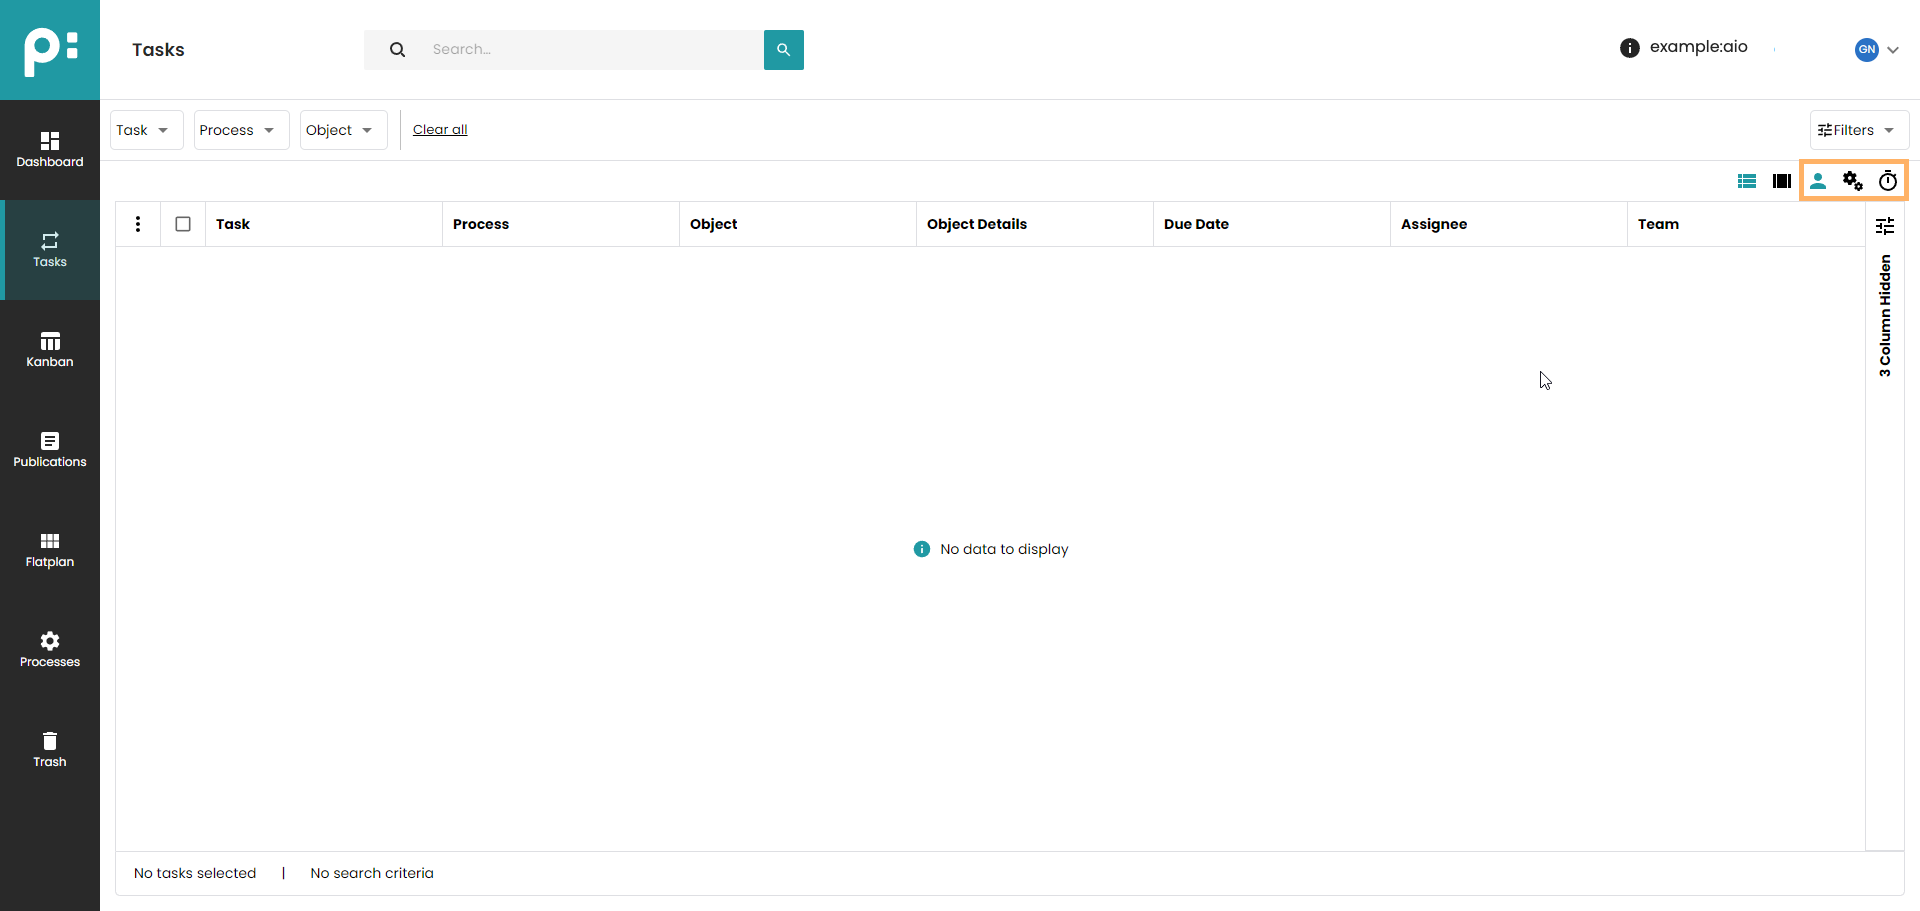The height and width of the screenshot is (911, 1920).
Task: Click the double-gears automation icon
Action: pyautogui.click(x=1853, y=181)
